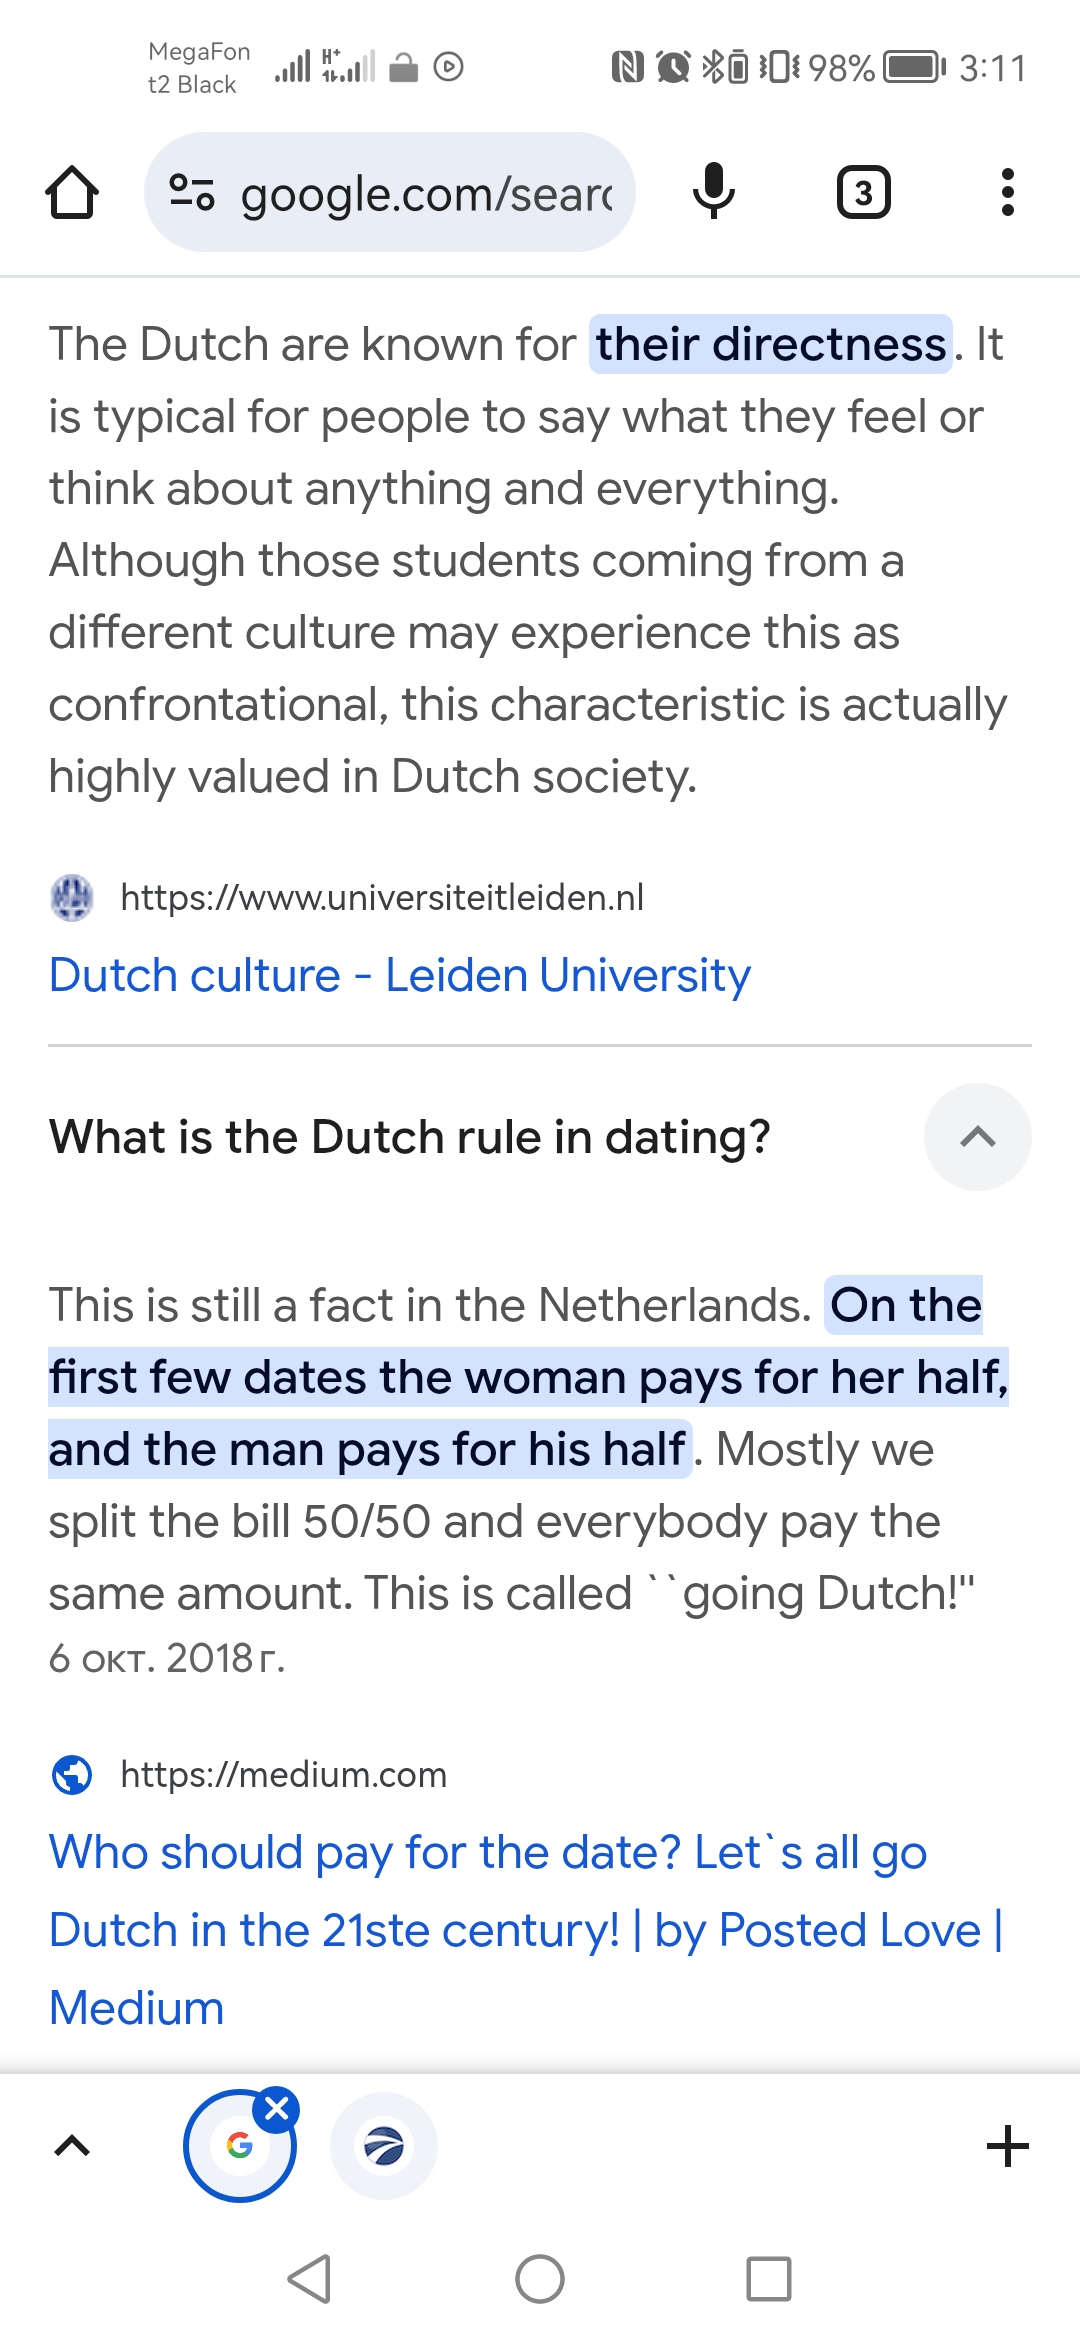The height and width of the screenshot is (2340, 1080).
Task: Add a new tab with plus icon
Action: [x=1007, y=2146]
